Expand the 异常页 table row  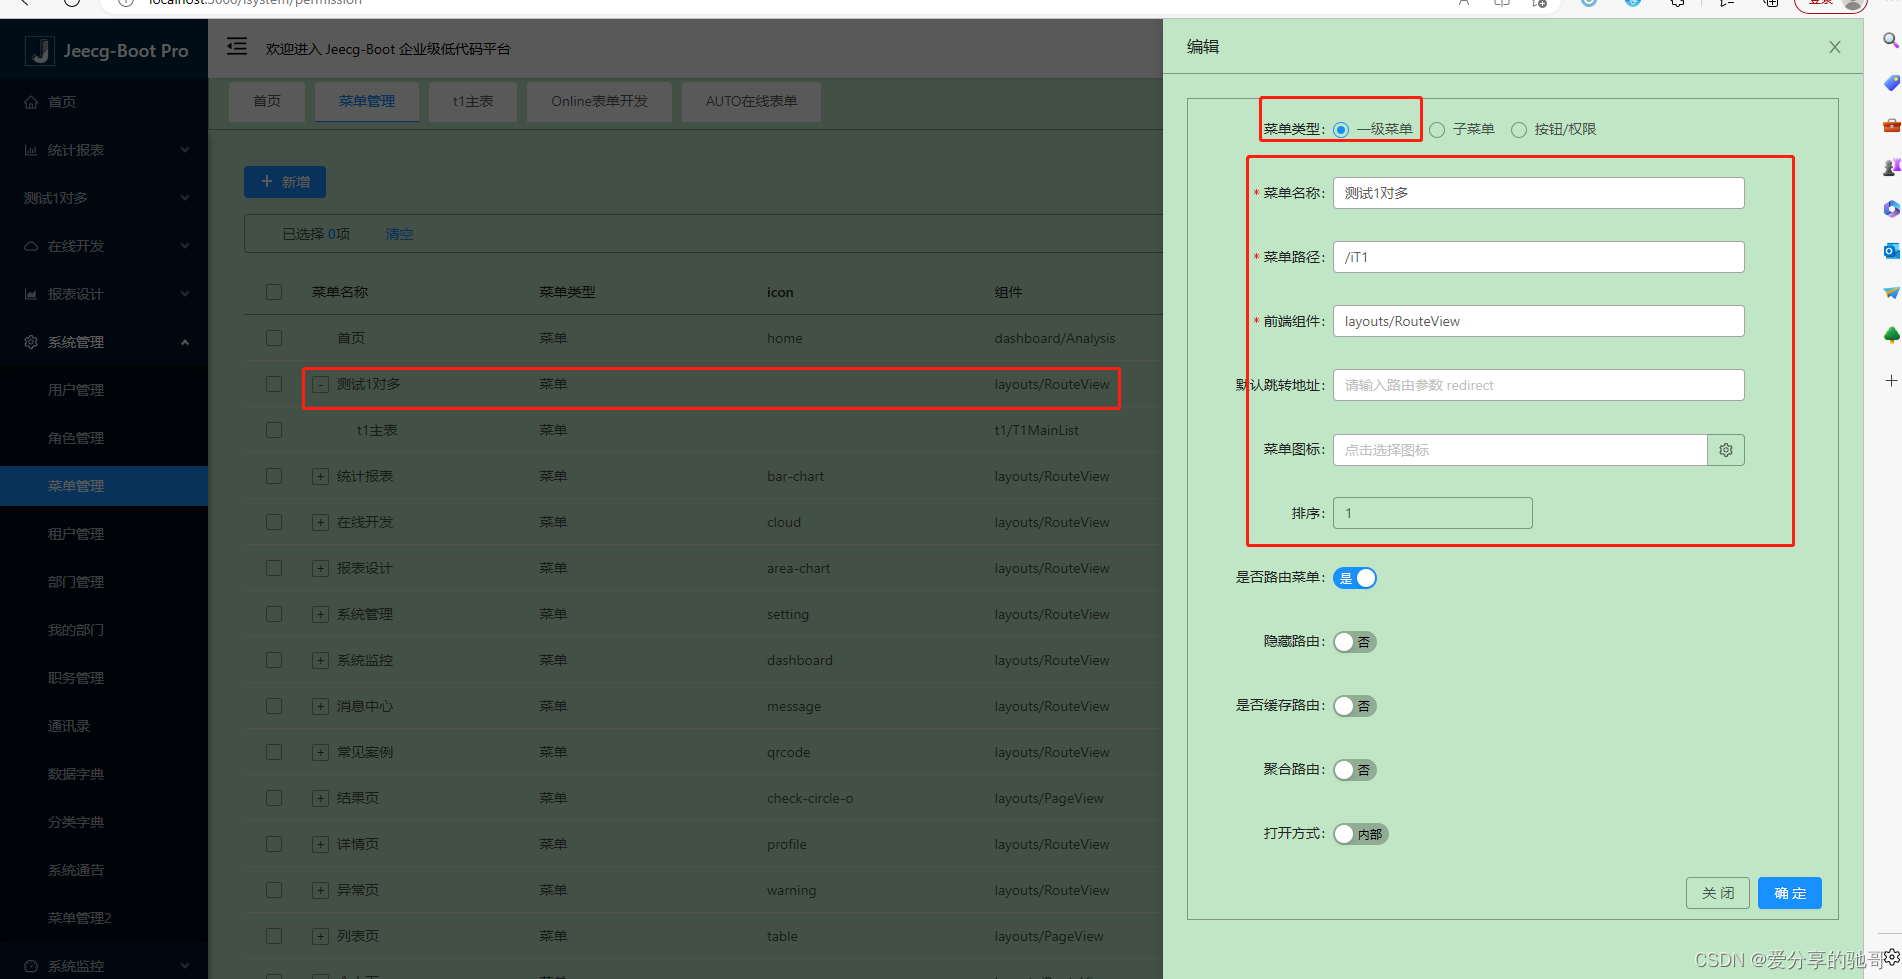pyautogui.click(x=320, y=890)
